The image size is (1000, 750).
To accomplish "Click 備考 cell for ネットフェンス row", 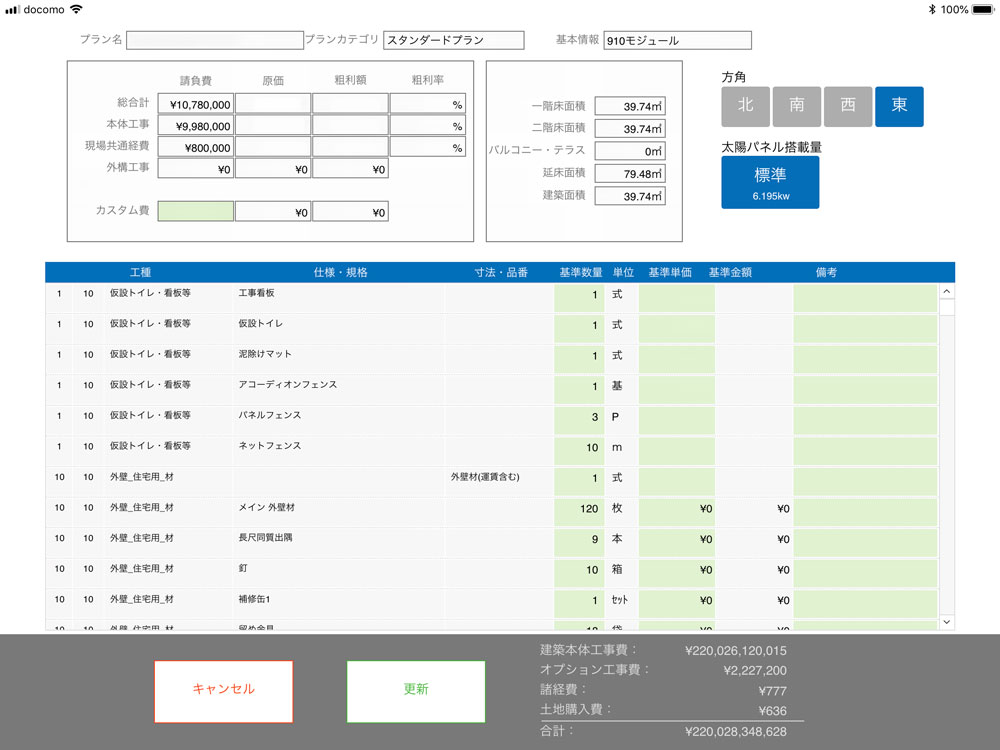I will point(865,451).
